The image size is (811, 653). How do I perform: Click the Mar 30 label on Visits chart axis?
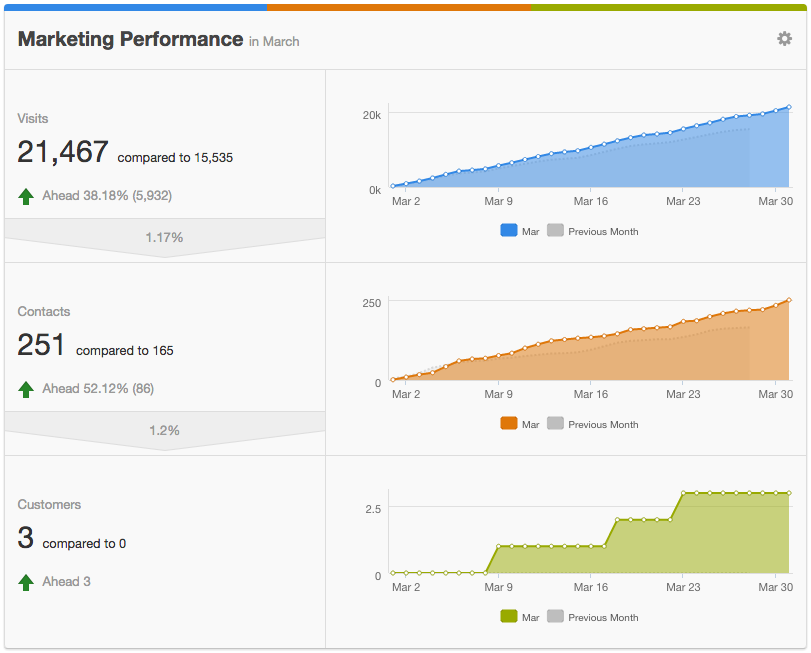(775, 201)
